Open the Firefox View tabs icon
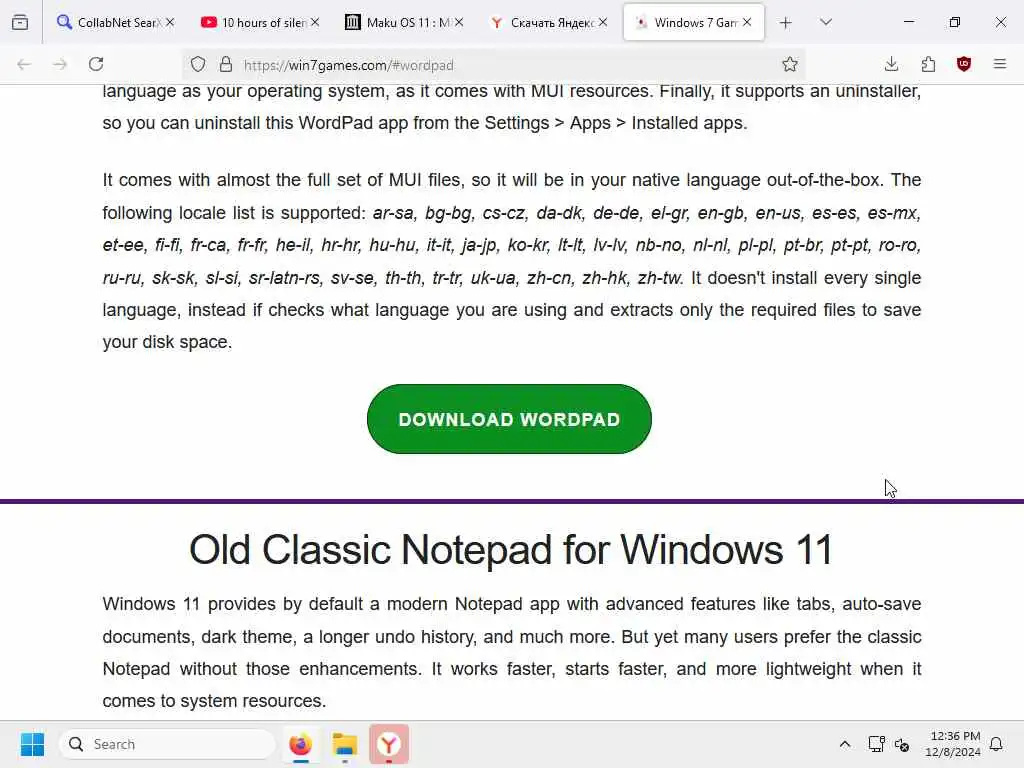 pyautogui.click(x=20, y=22)
